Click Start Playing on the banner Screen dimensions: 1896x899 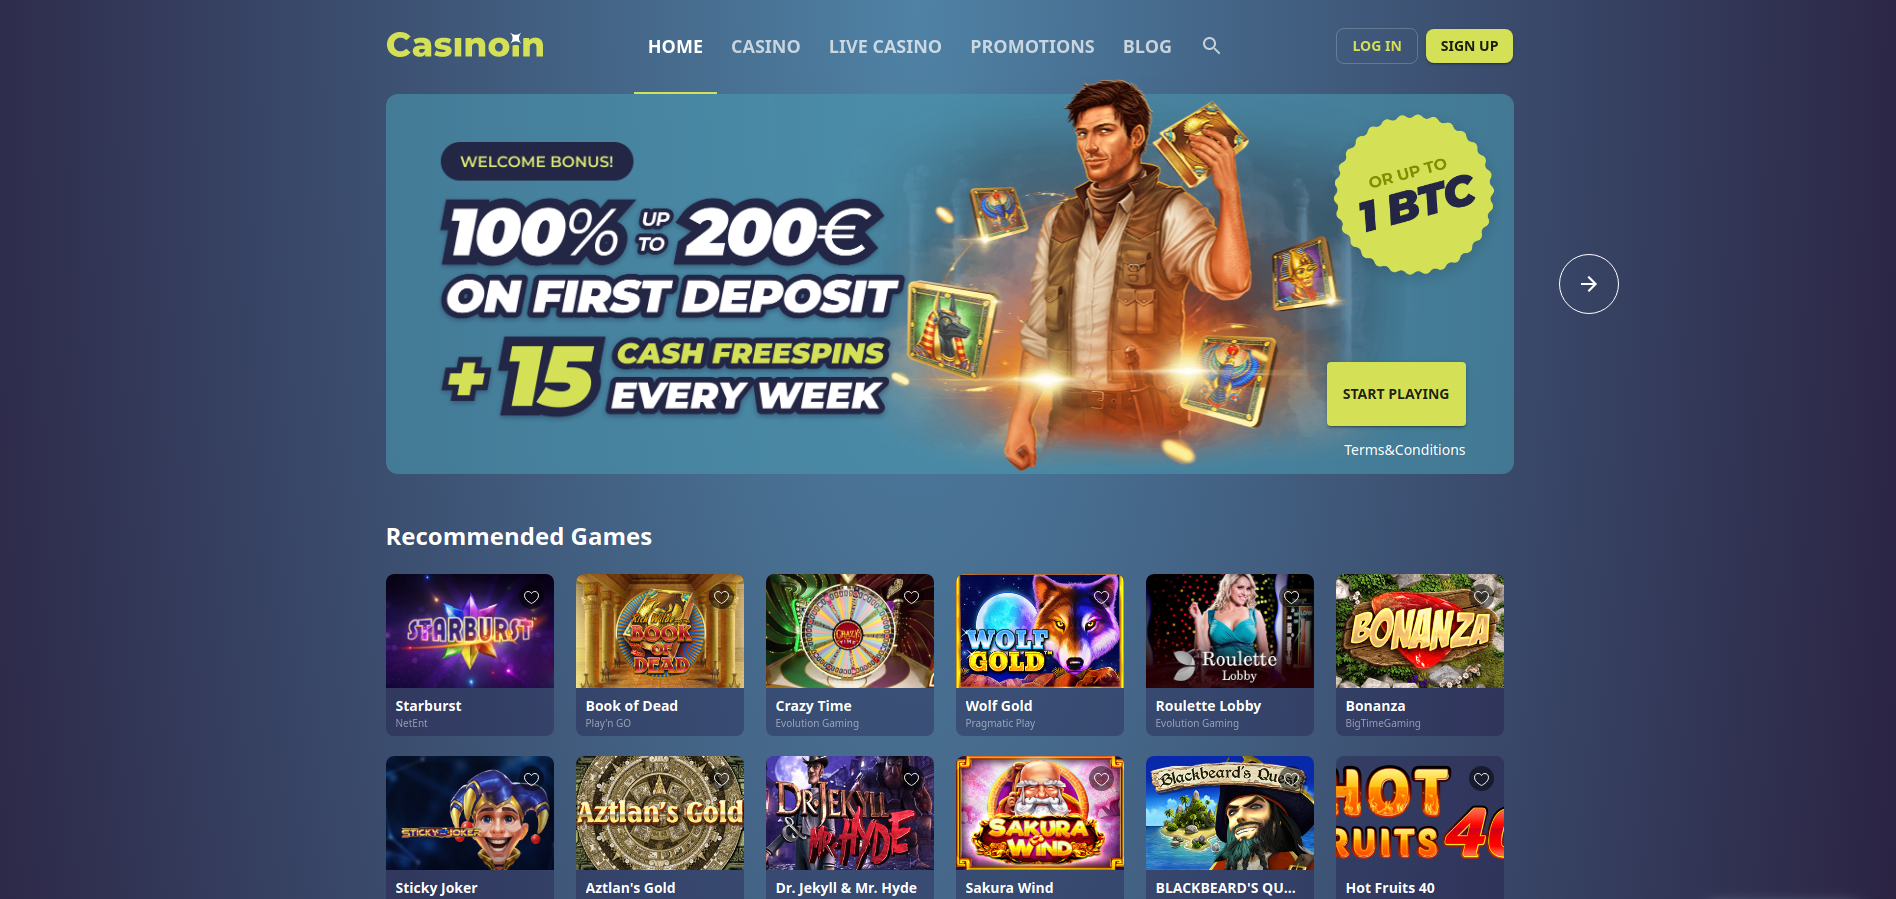tap(1396, 394)
